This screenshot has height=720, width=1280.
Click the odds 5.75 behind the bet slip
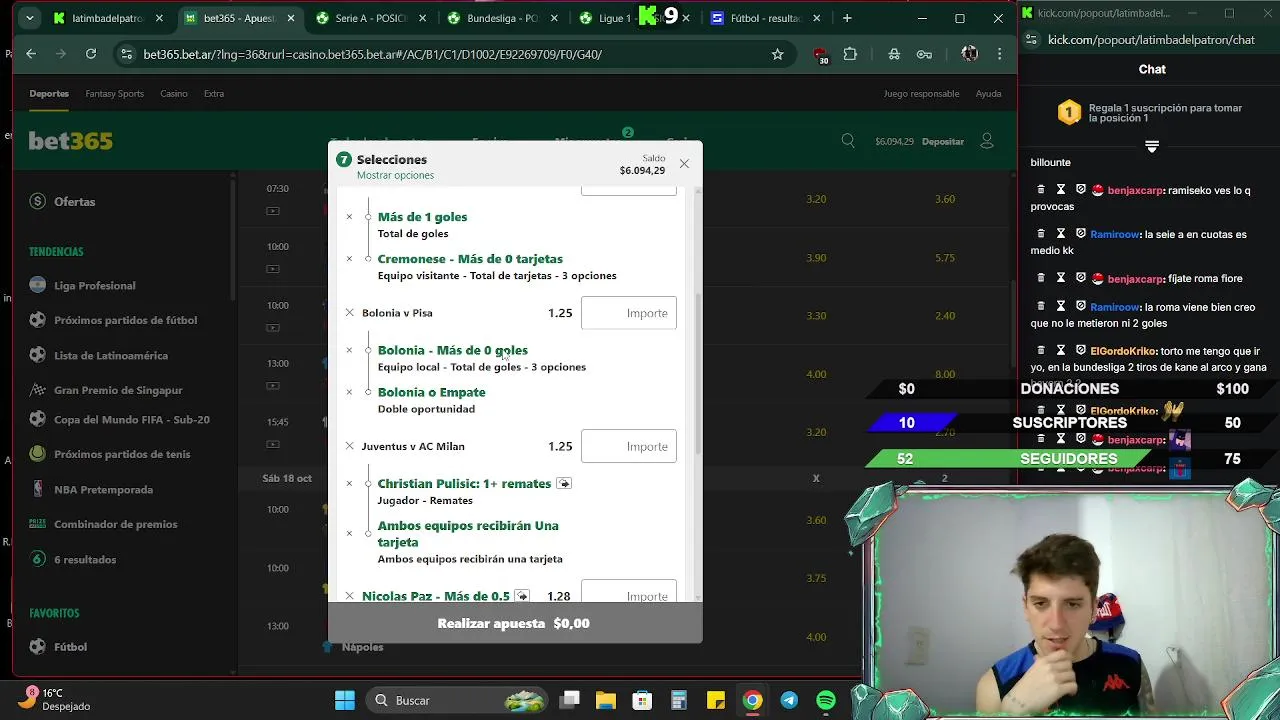pos(944,258)
